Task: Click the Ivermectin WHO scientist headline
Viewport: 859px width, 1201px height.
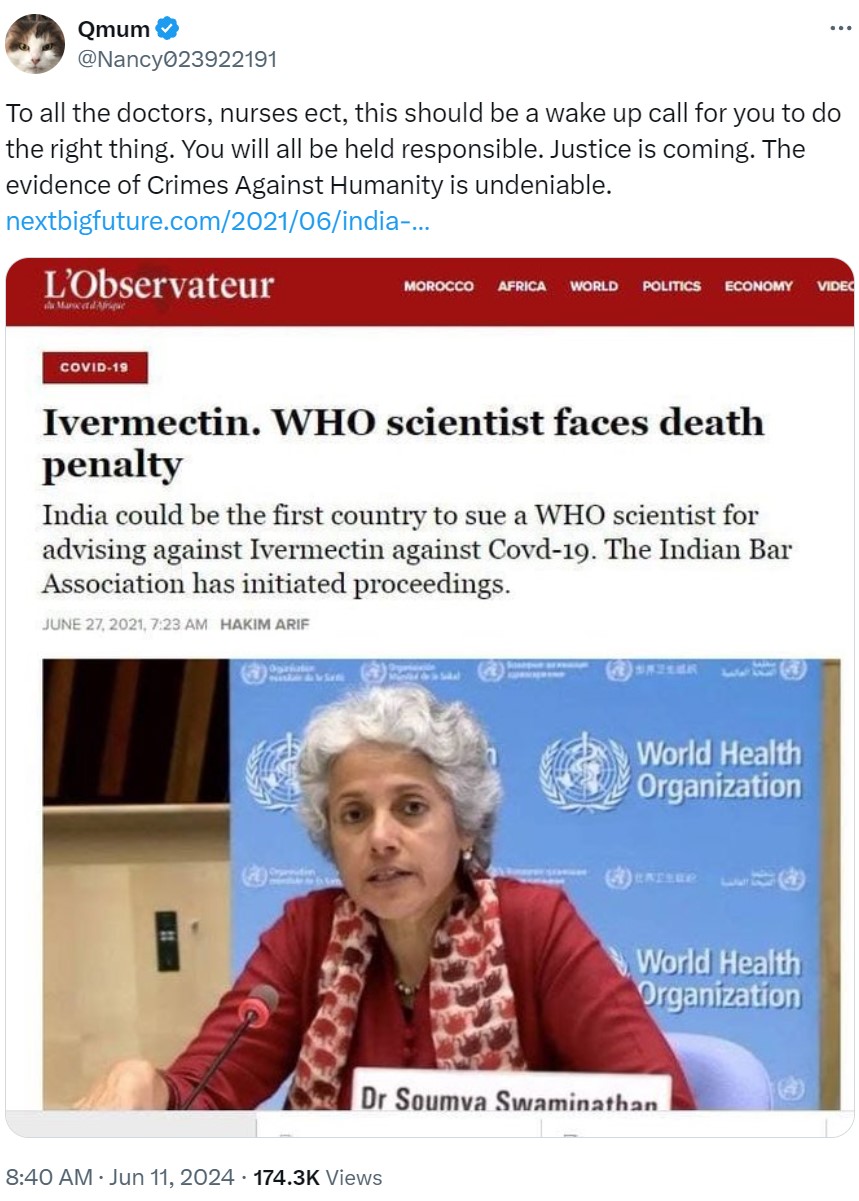Action: click(403, 443)
